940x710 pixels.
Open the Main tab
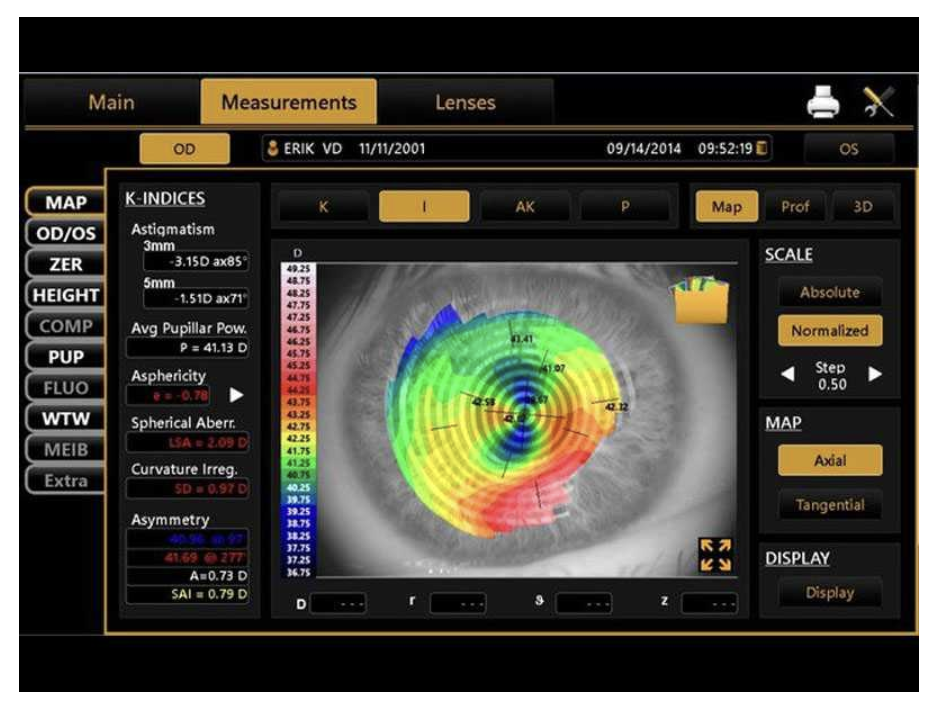pyautogui.click(x=110, y=102)
